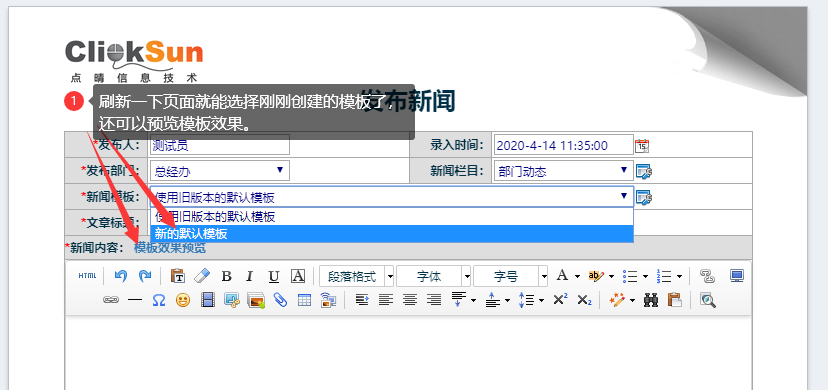
Task: Open the 模板效果预览 link
Action: 170,248
